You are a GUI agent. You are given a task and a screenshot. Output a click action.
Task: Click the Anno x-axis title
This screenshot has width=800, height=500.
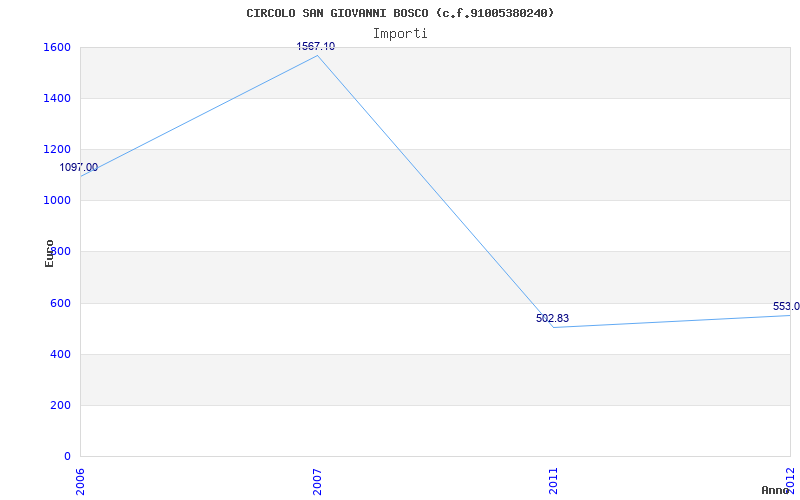(x=776, y=490)
